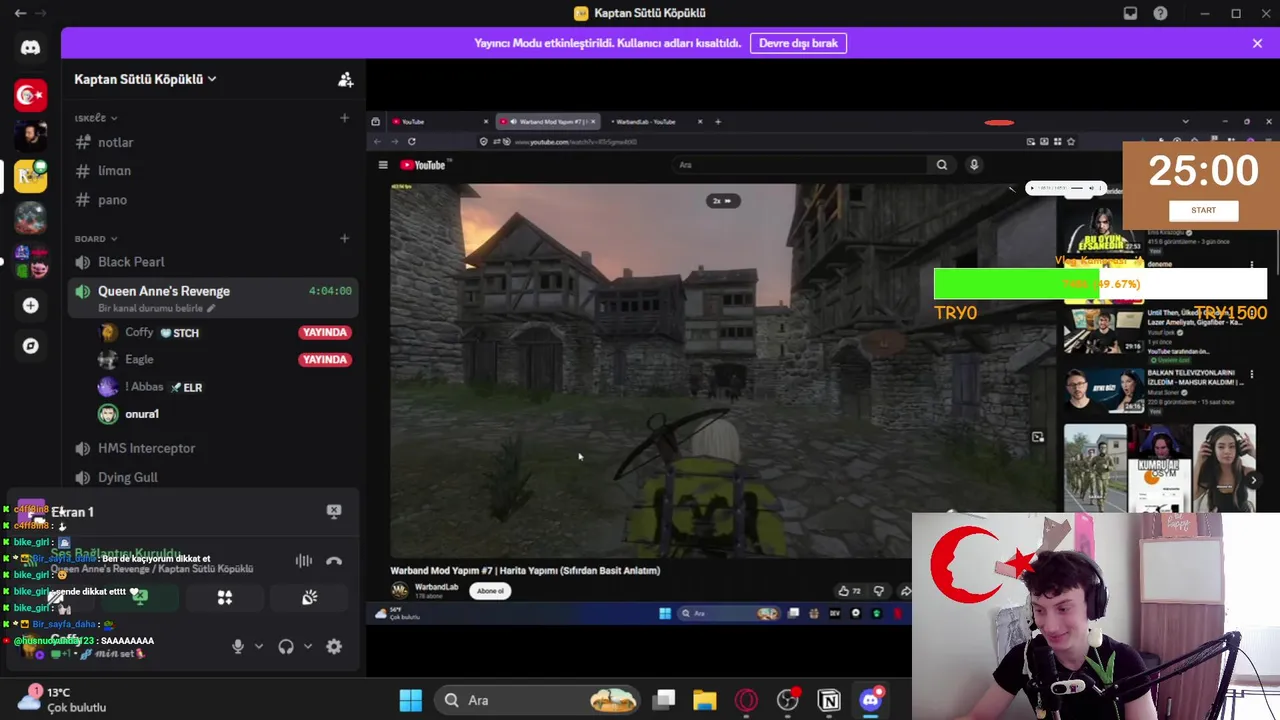Click the YouTube Ara search field in stream
This screenshot has width=1280, height=720.
[x=800, y=165]
